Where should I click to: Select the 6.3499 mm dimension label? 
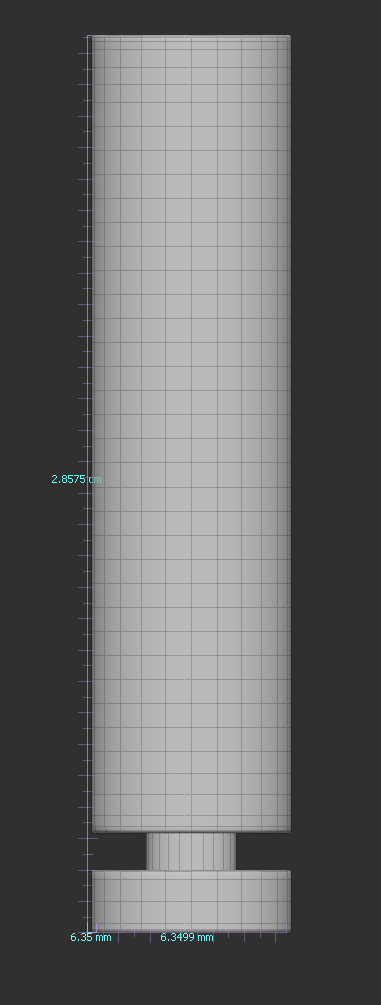click(187, 937)
